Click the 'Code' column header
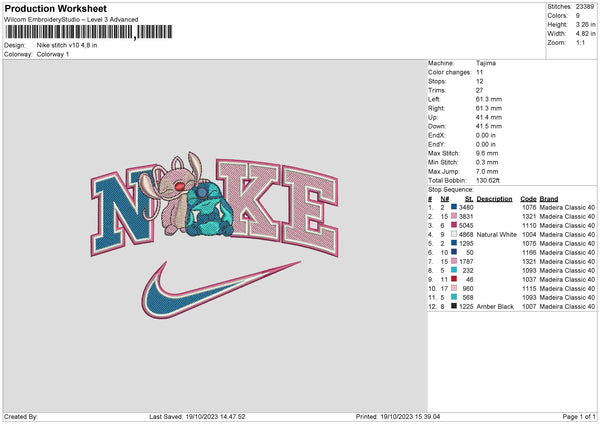Image resolution: width=600 pixels, height=424 pixels. click(x=528, y=199)
